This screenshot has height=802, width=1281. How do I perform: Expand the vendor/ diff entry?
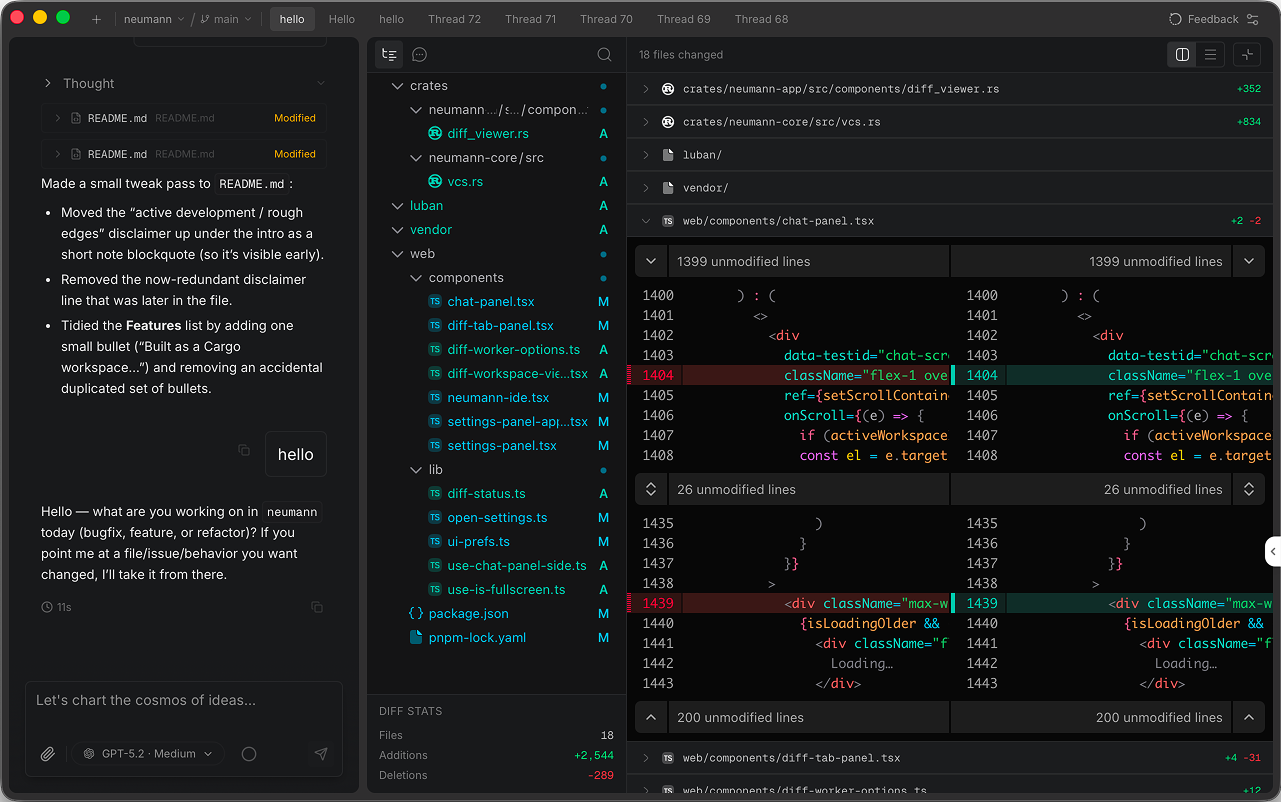(646, 188)
